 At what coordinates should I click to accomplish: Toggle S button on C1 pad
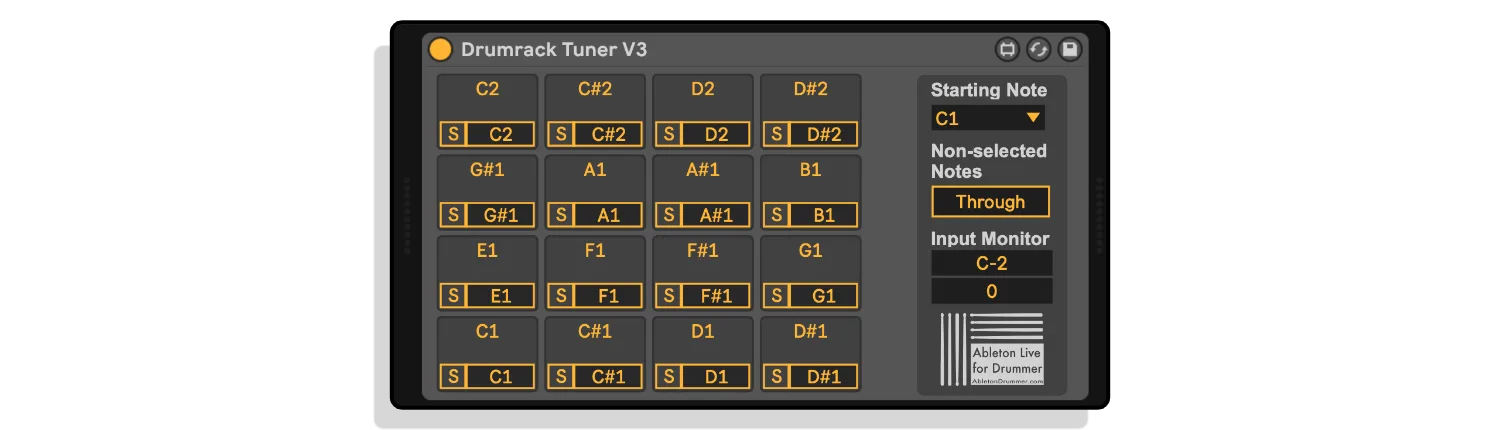(x=453, y=377)
